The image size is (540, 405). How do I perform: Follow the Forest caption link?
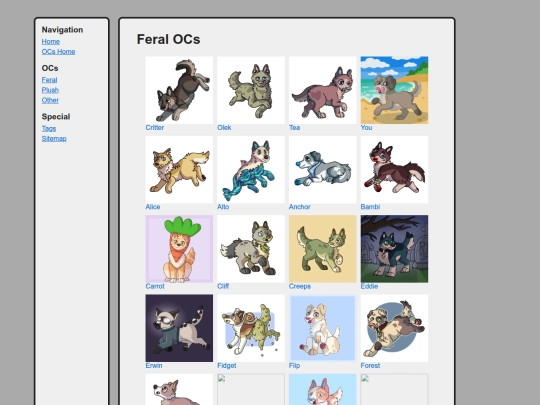(370, 365)
